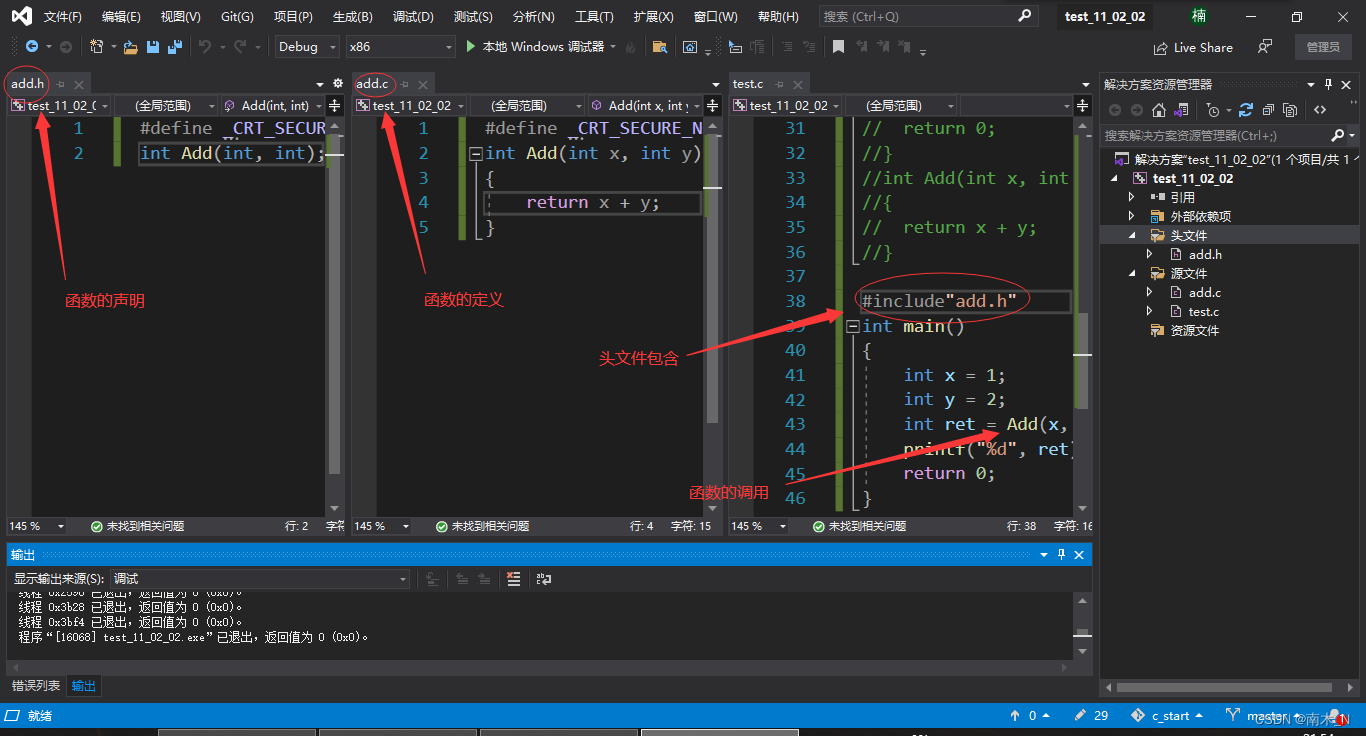Click the switch views icon in Solution Explorer
Viewport: 1366px width, 736px height.
click(x=1182, y=110)
